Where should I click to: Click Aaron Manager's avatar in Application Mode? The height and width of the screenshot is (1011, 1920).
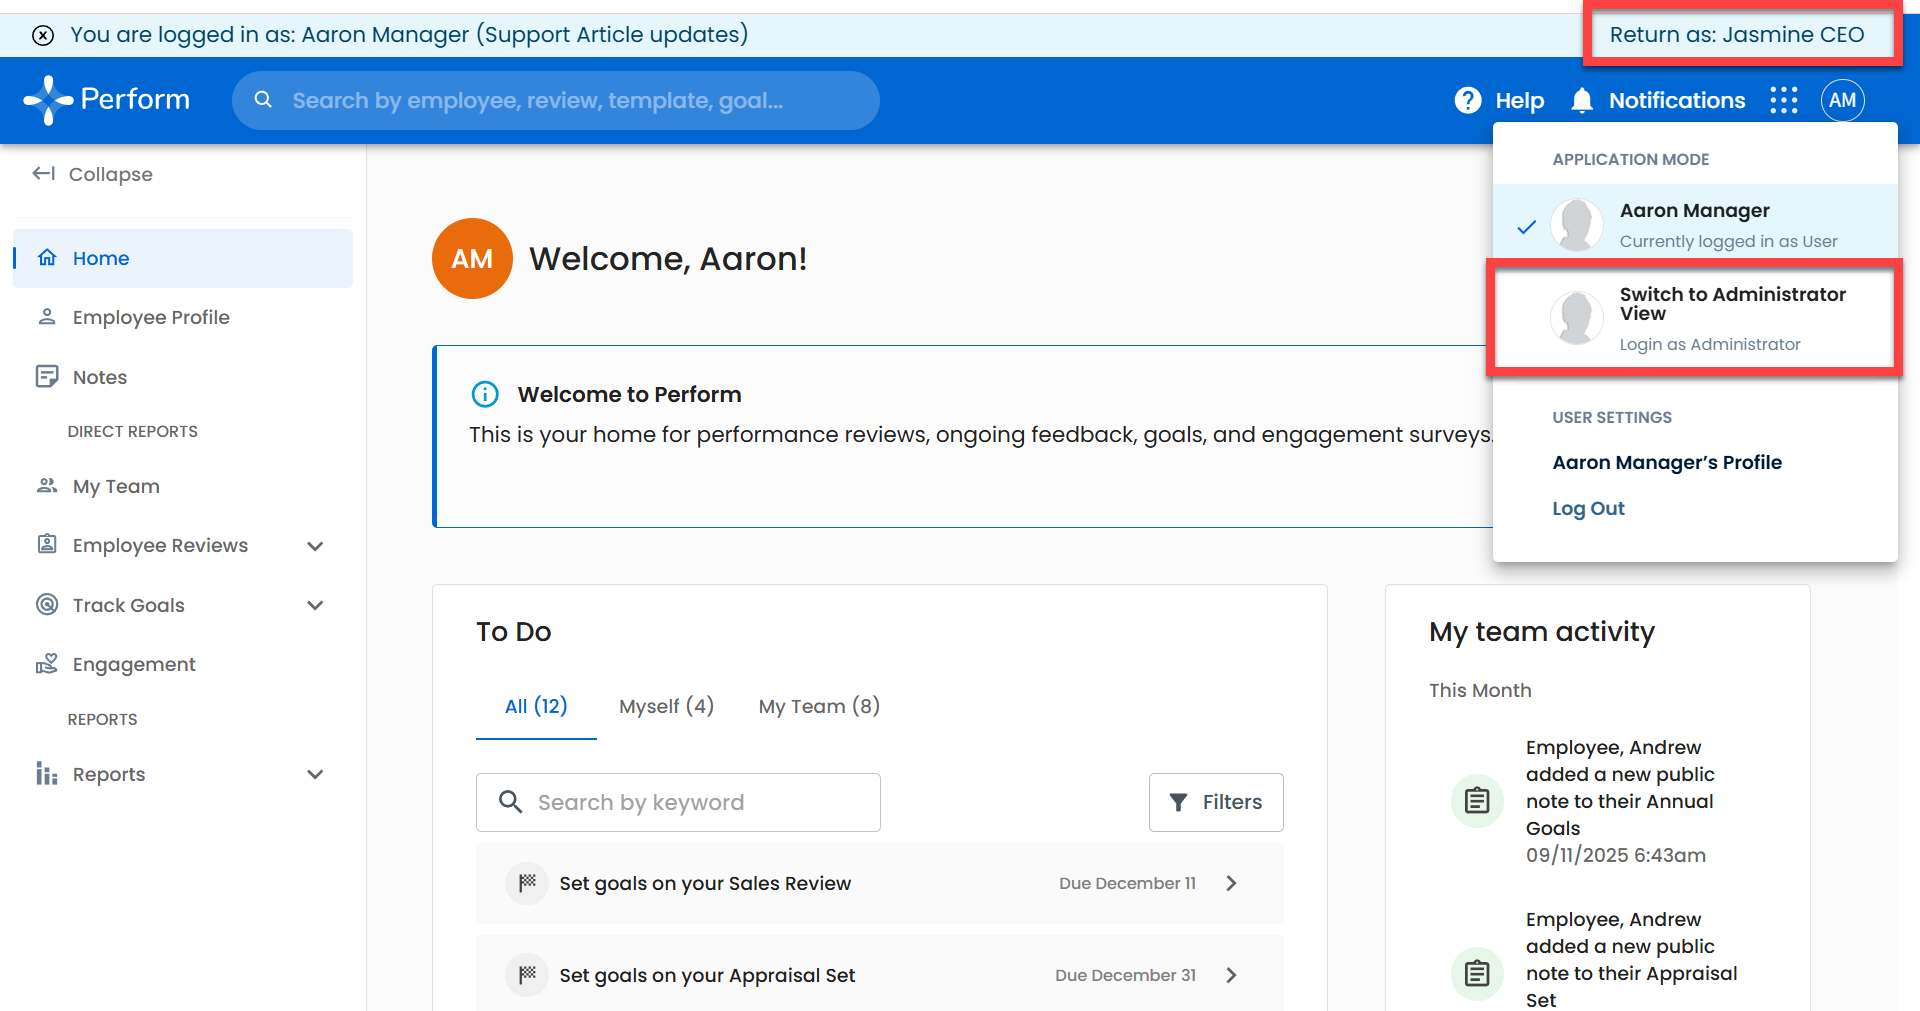click(1577, 224)
